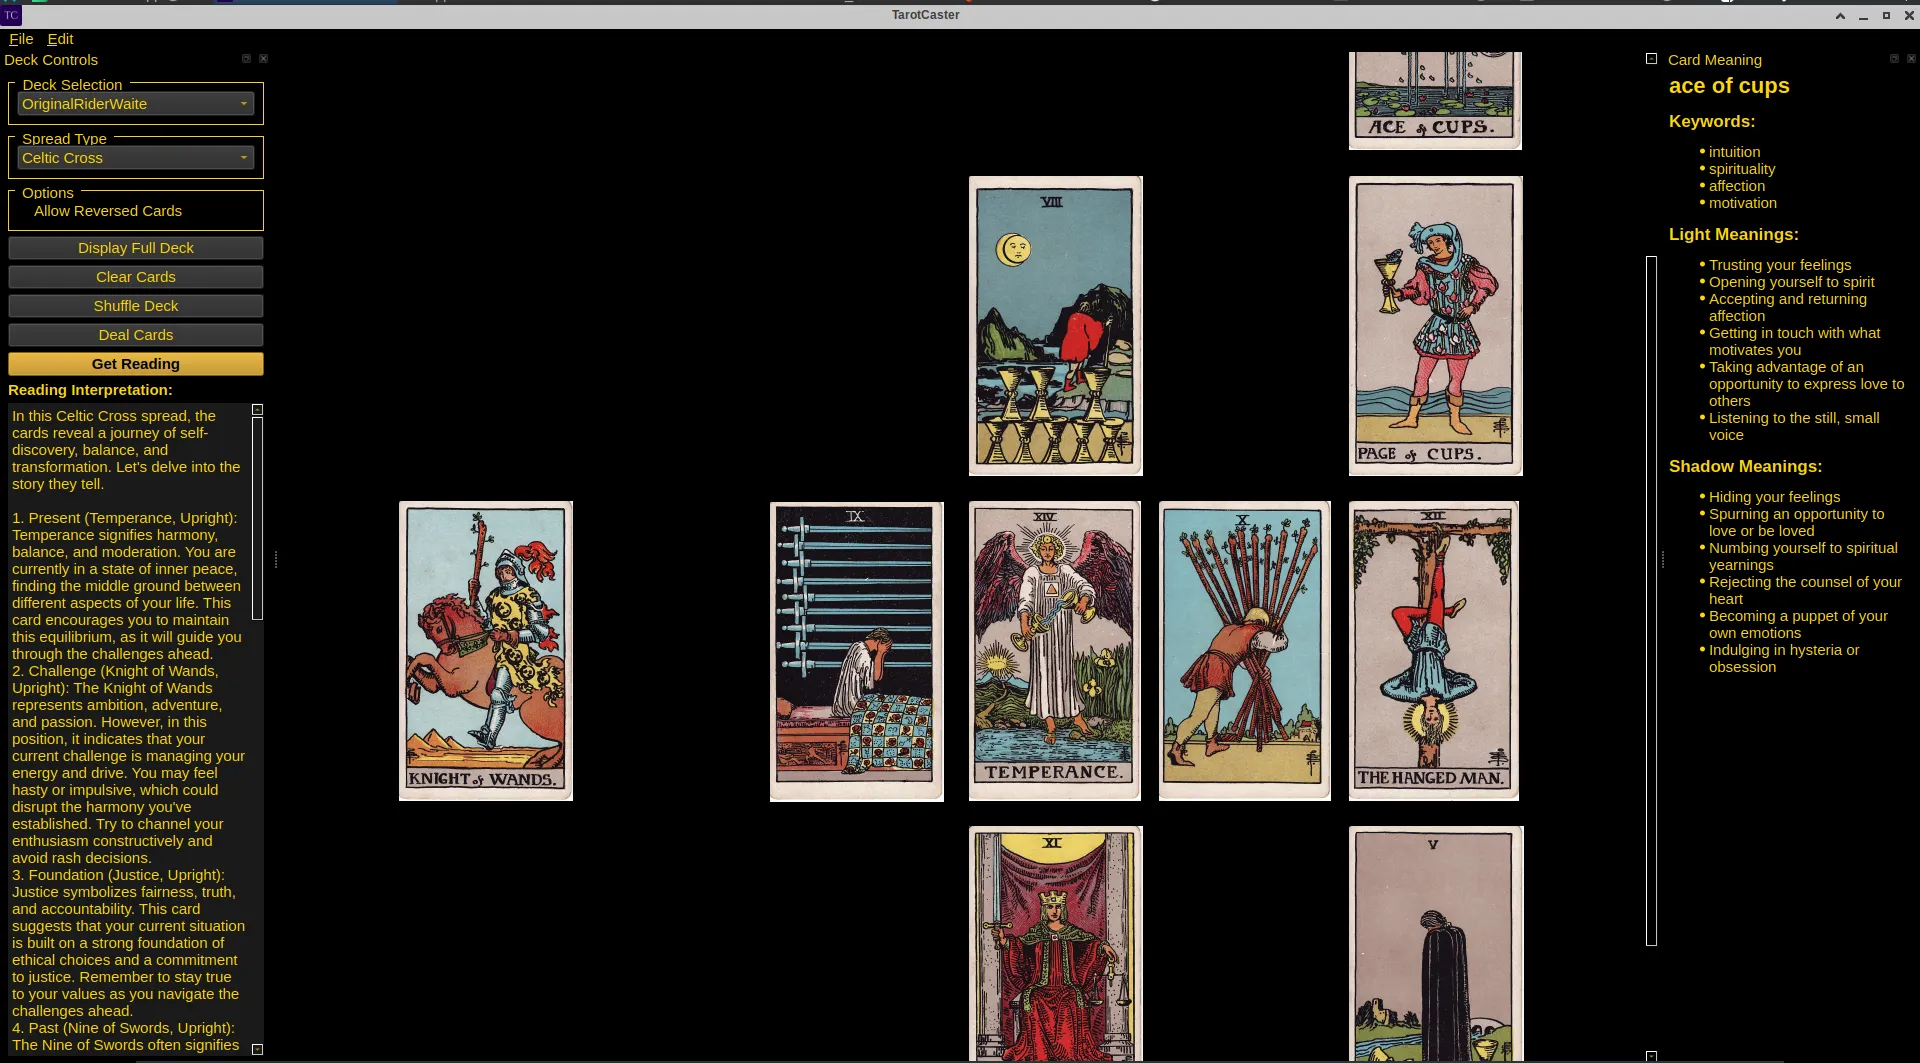Click 'Hiding your feelings' list item

[1774, 497]
